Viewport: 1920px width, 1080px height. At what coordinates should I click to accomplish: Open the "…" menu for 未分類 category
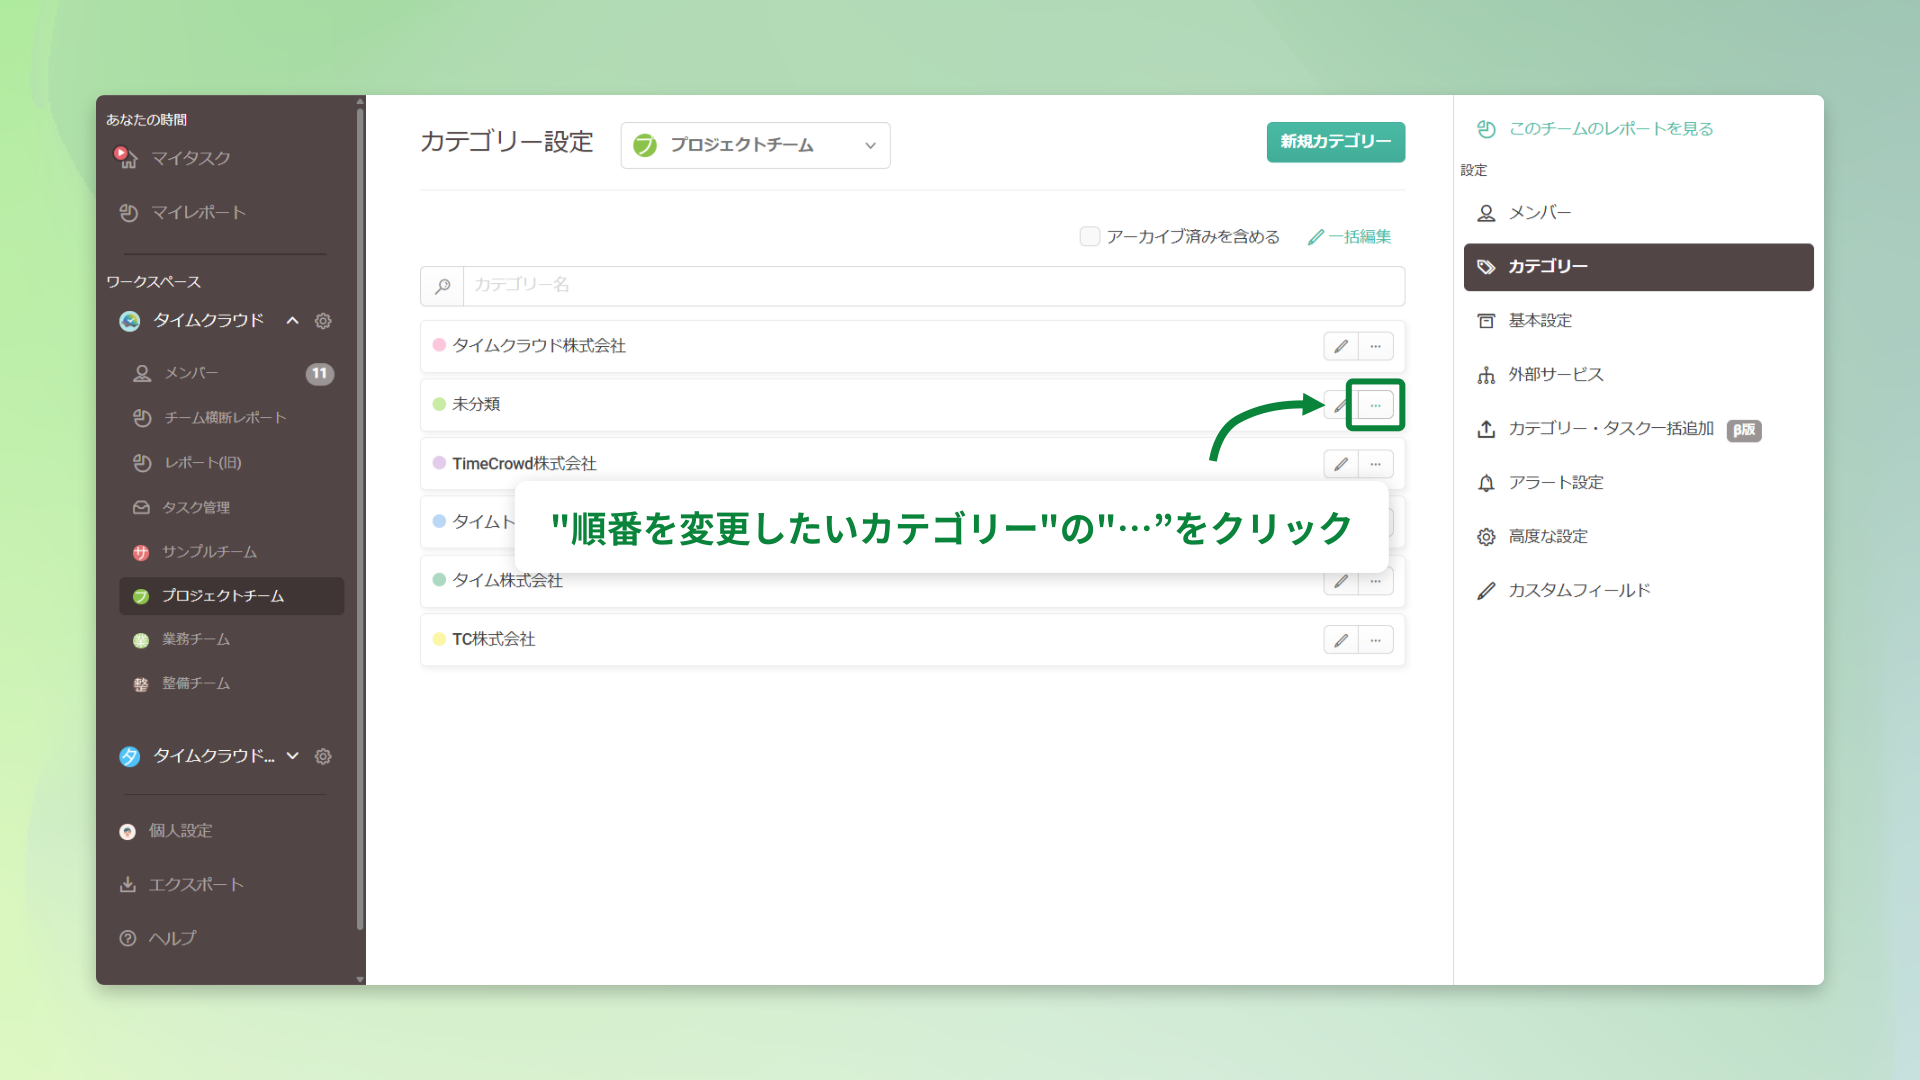click(1376, 405)
